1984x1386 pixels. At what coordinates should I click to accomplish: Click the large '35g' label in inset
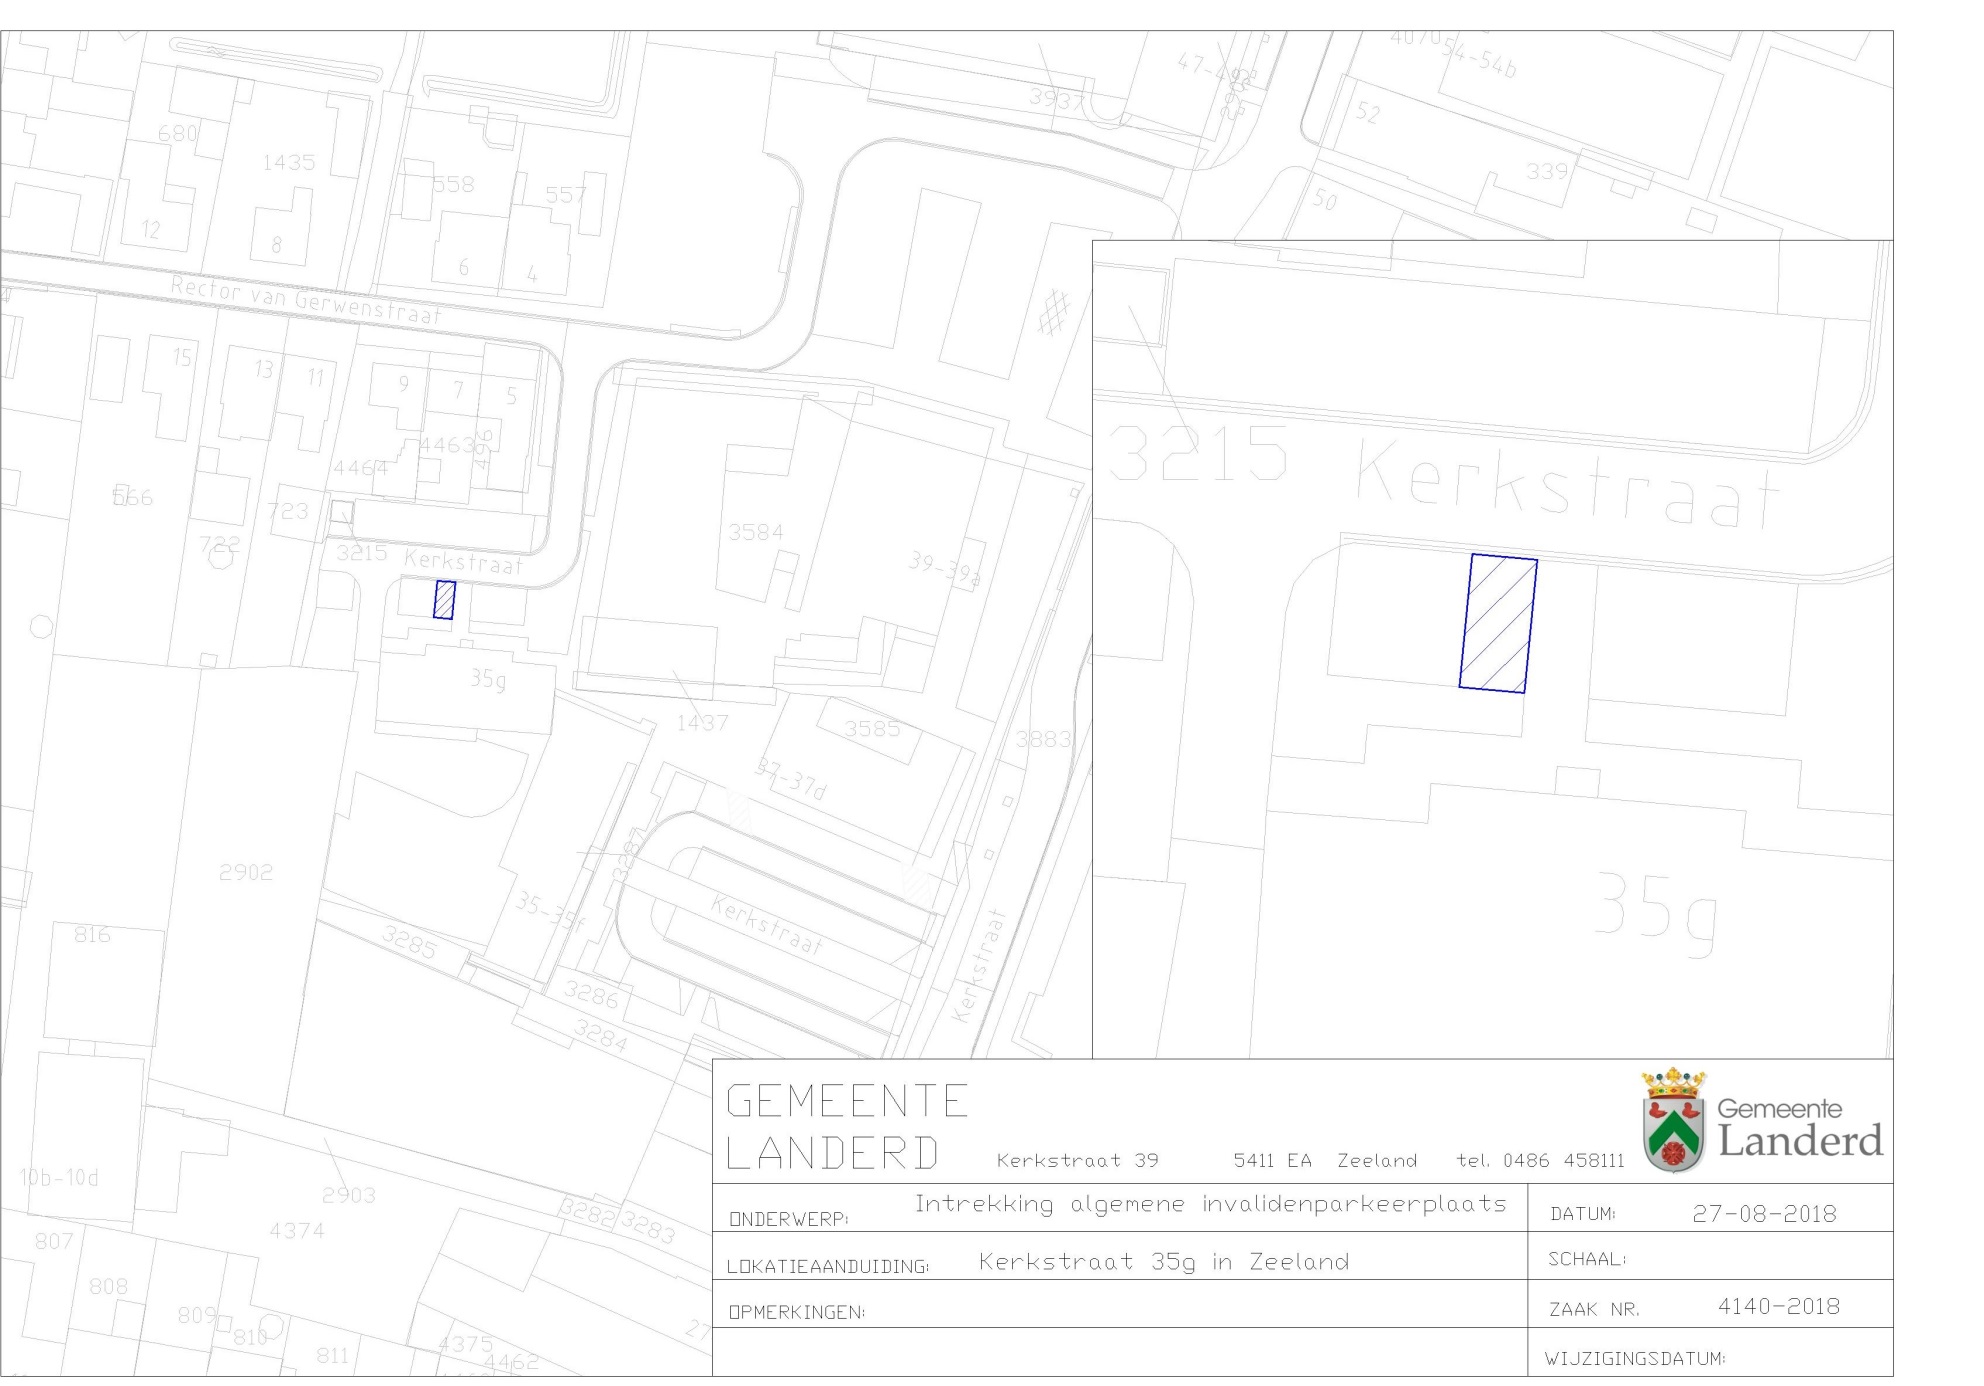point(1655,912)
